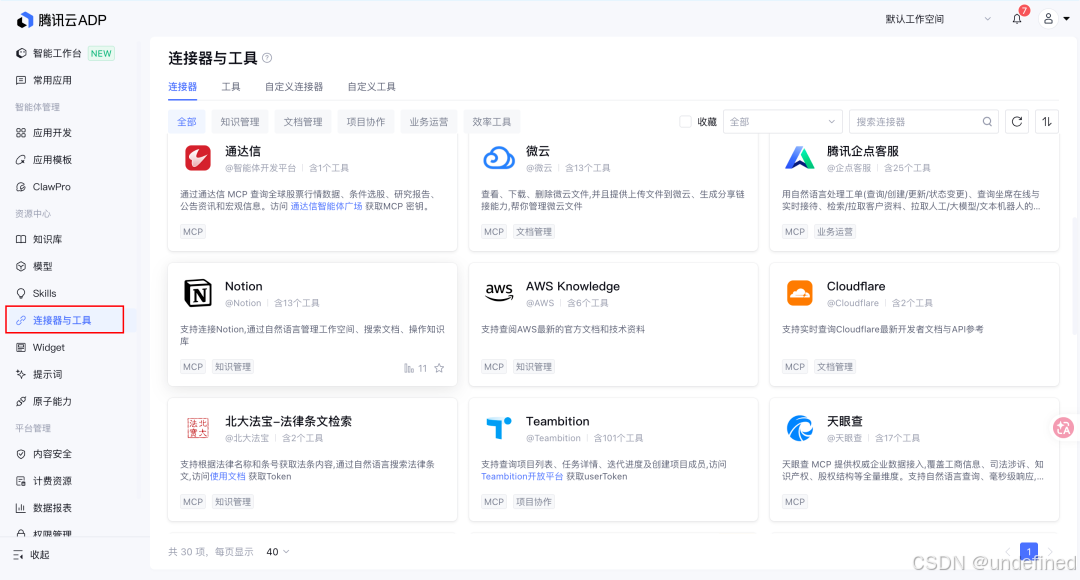The width and height of the screenshot is (1080, 580).
Task: Open the AWS Knowledge icon
Action: 499,293
